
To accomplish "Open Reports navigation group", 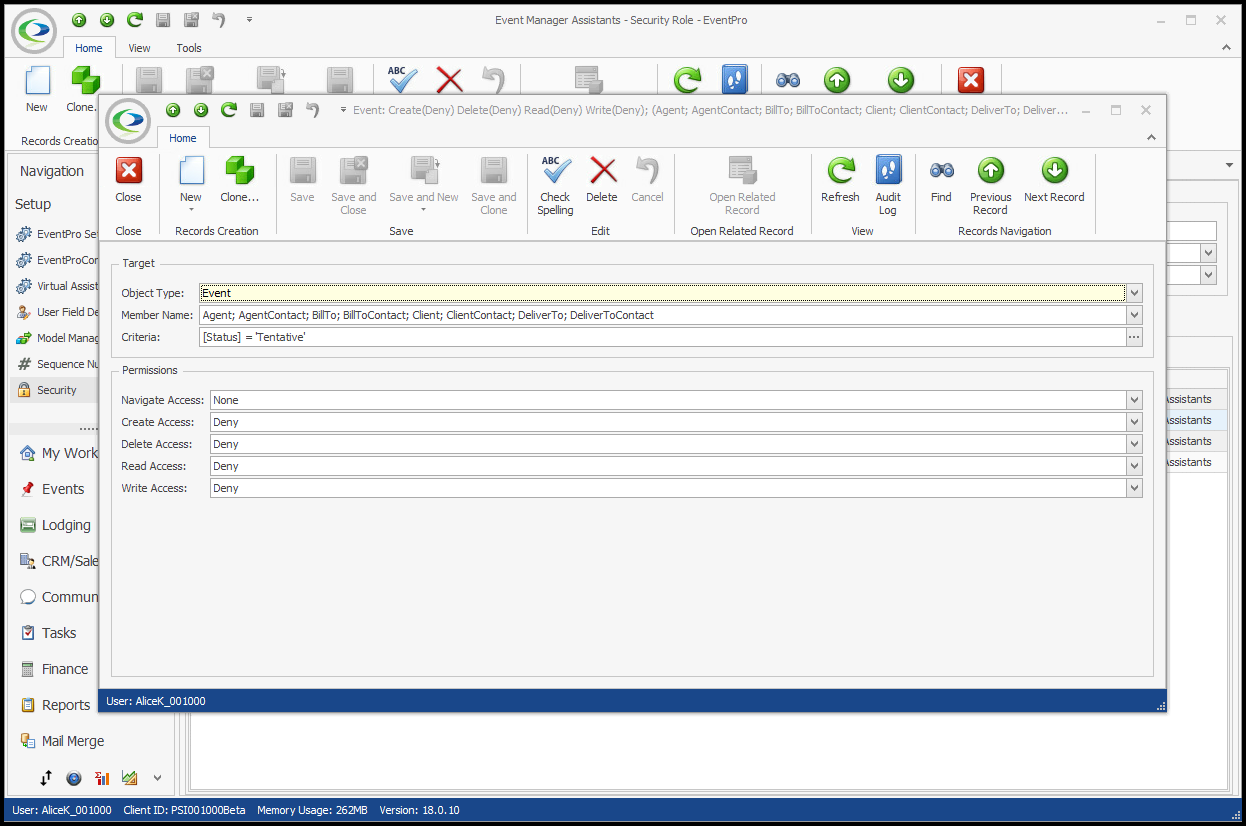I will tap(66, 705).
